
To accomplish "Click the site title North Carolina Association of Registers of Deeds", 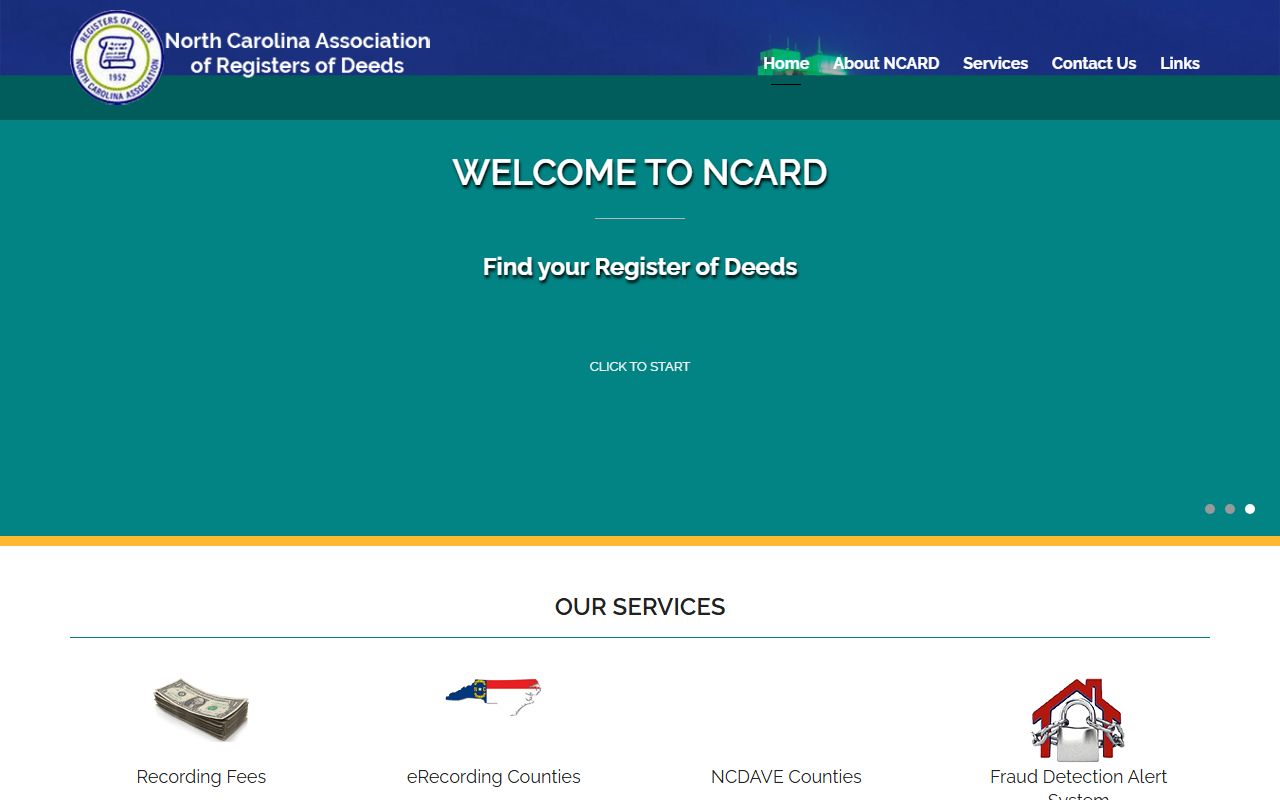I will coord(298,53).
